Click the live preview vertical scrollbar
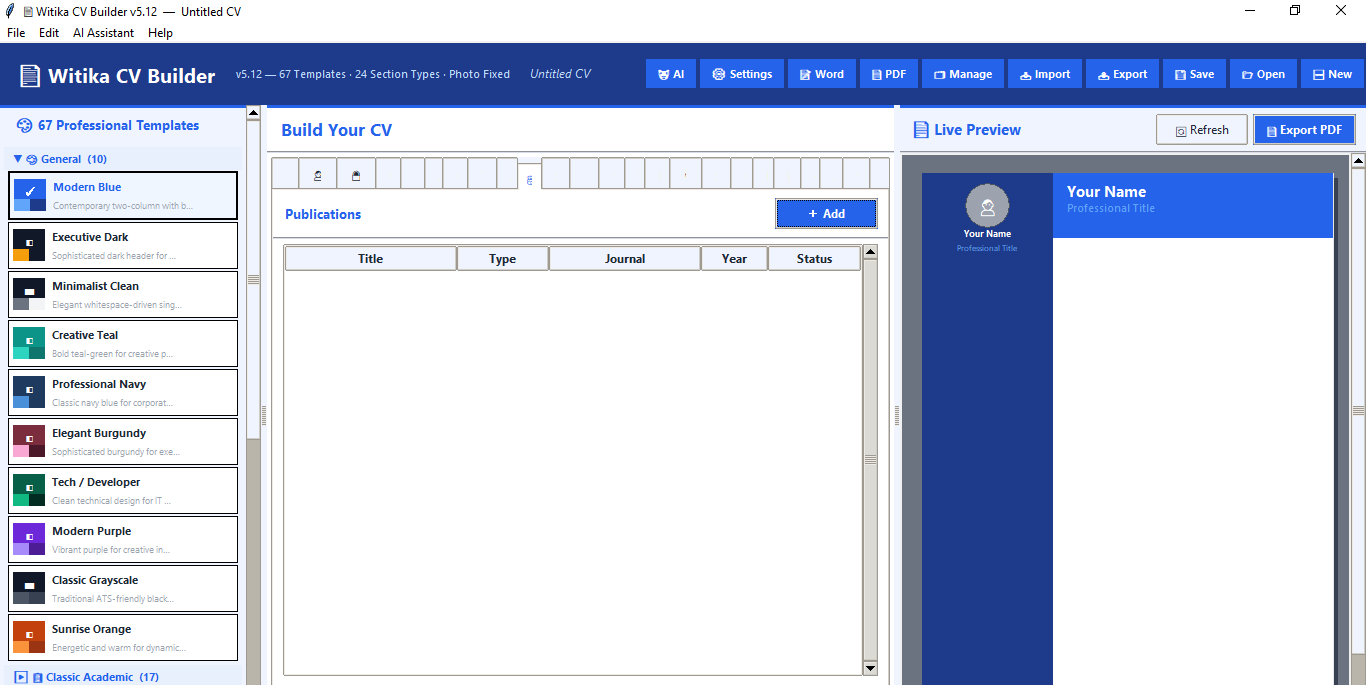The height and width of the screenshot is (685, 1366). click(x=1359, y=410)
